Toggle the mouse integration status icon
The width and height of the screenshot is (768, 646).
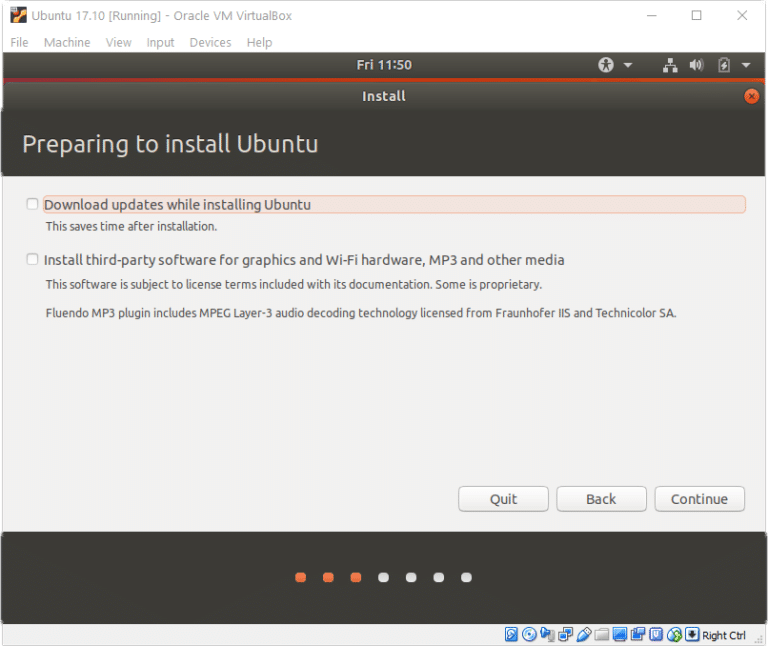pos(674,635)
